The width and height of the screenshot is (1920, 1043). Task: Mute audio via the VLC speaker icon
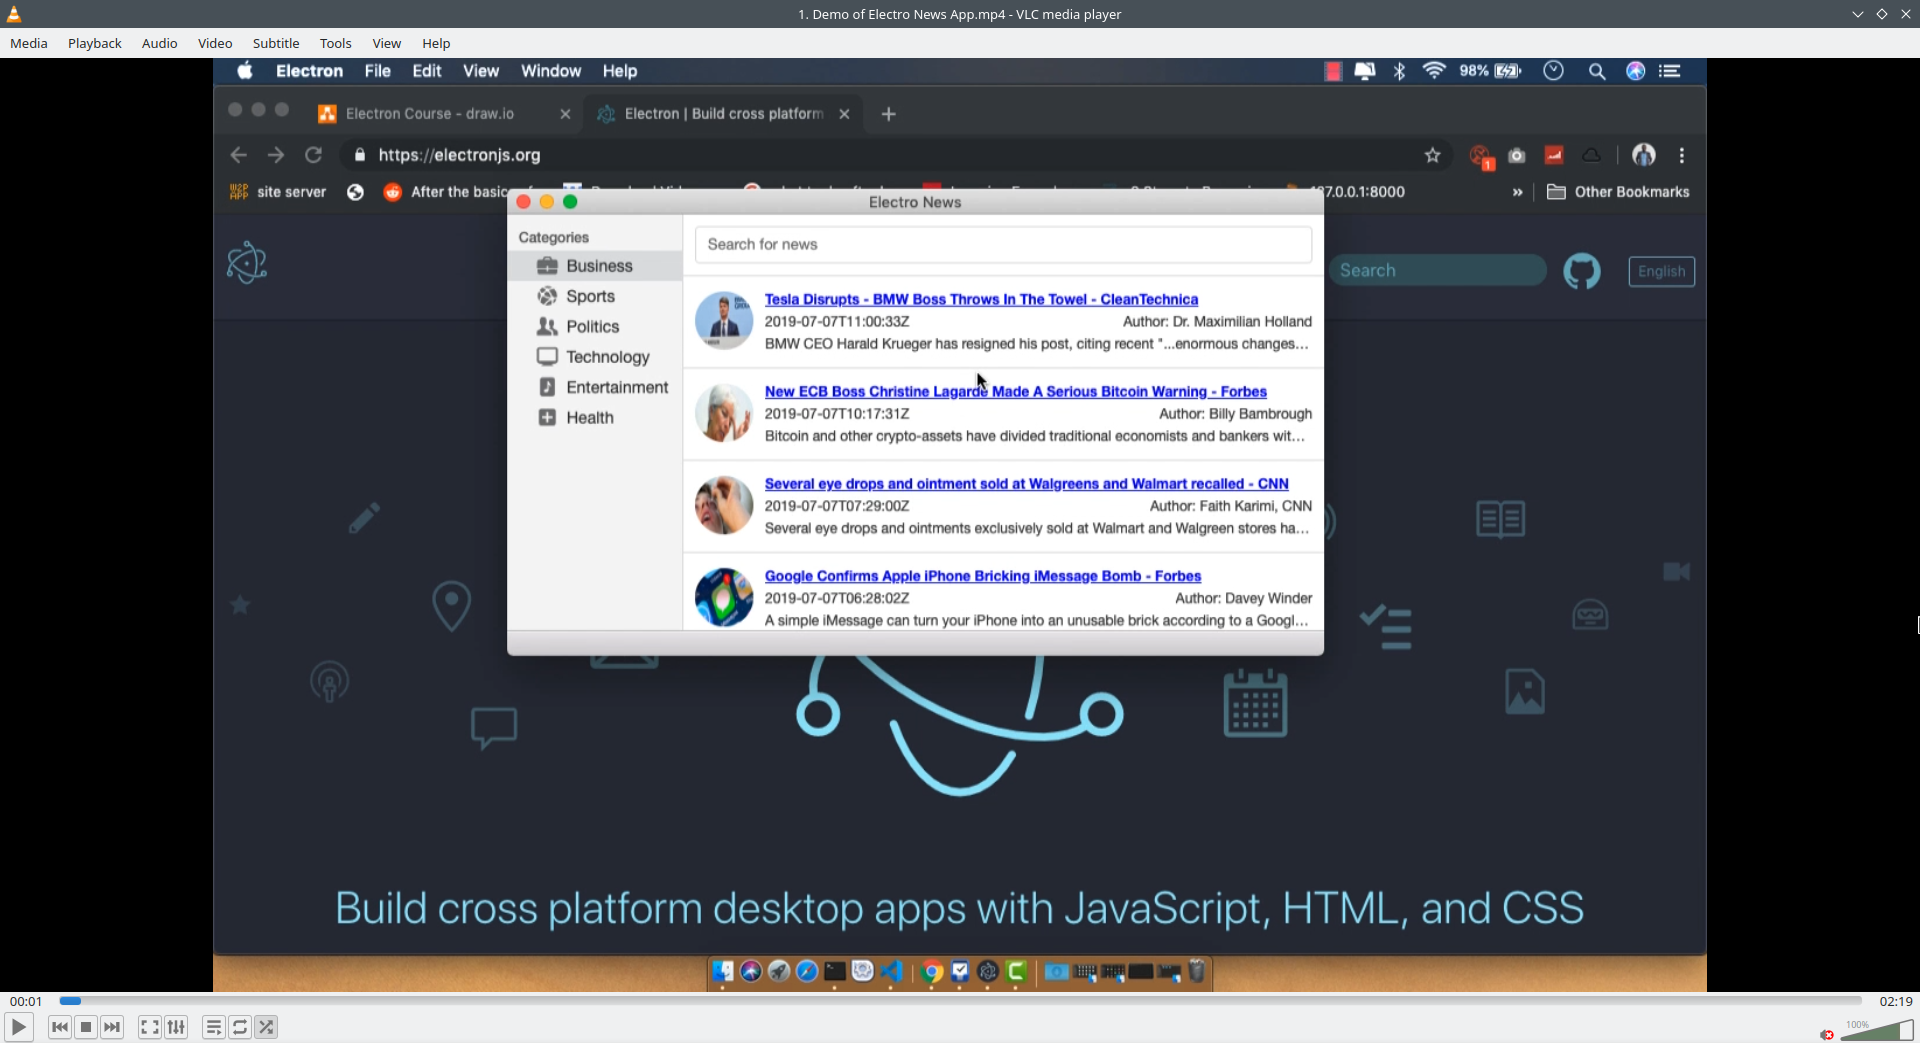[1827, 1034]
